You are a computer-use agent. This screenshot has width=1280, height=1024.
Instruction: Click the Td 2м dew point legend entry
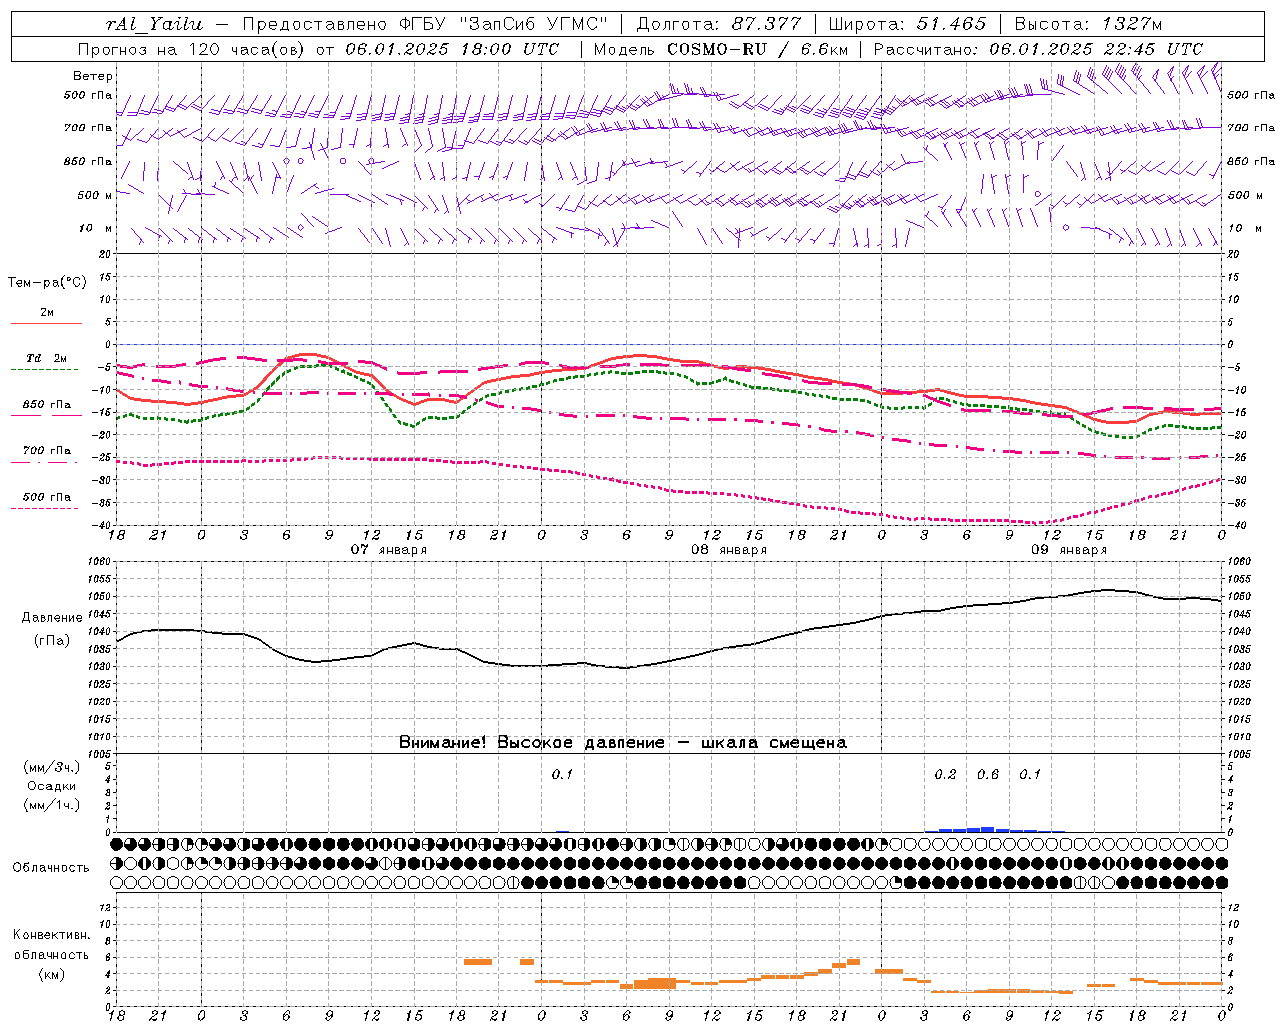tap(47, 358)
